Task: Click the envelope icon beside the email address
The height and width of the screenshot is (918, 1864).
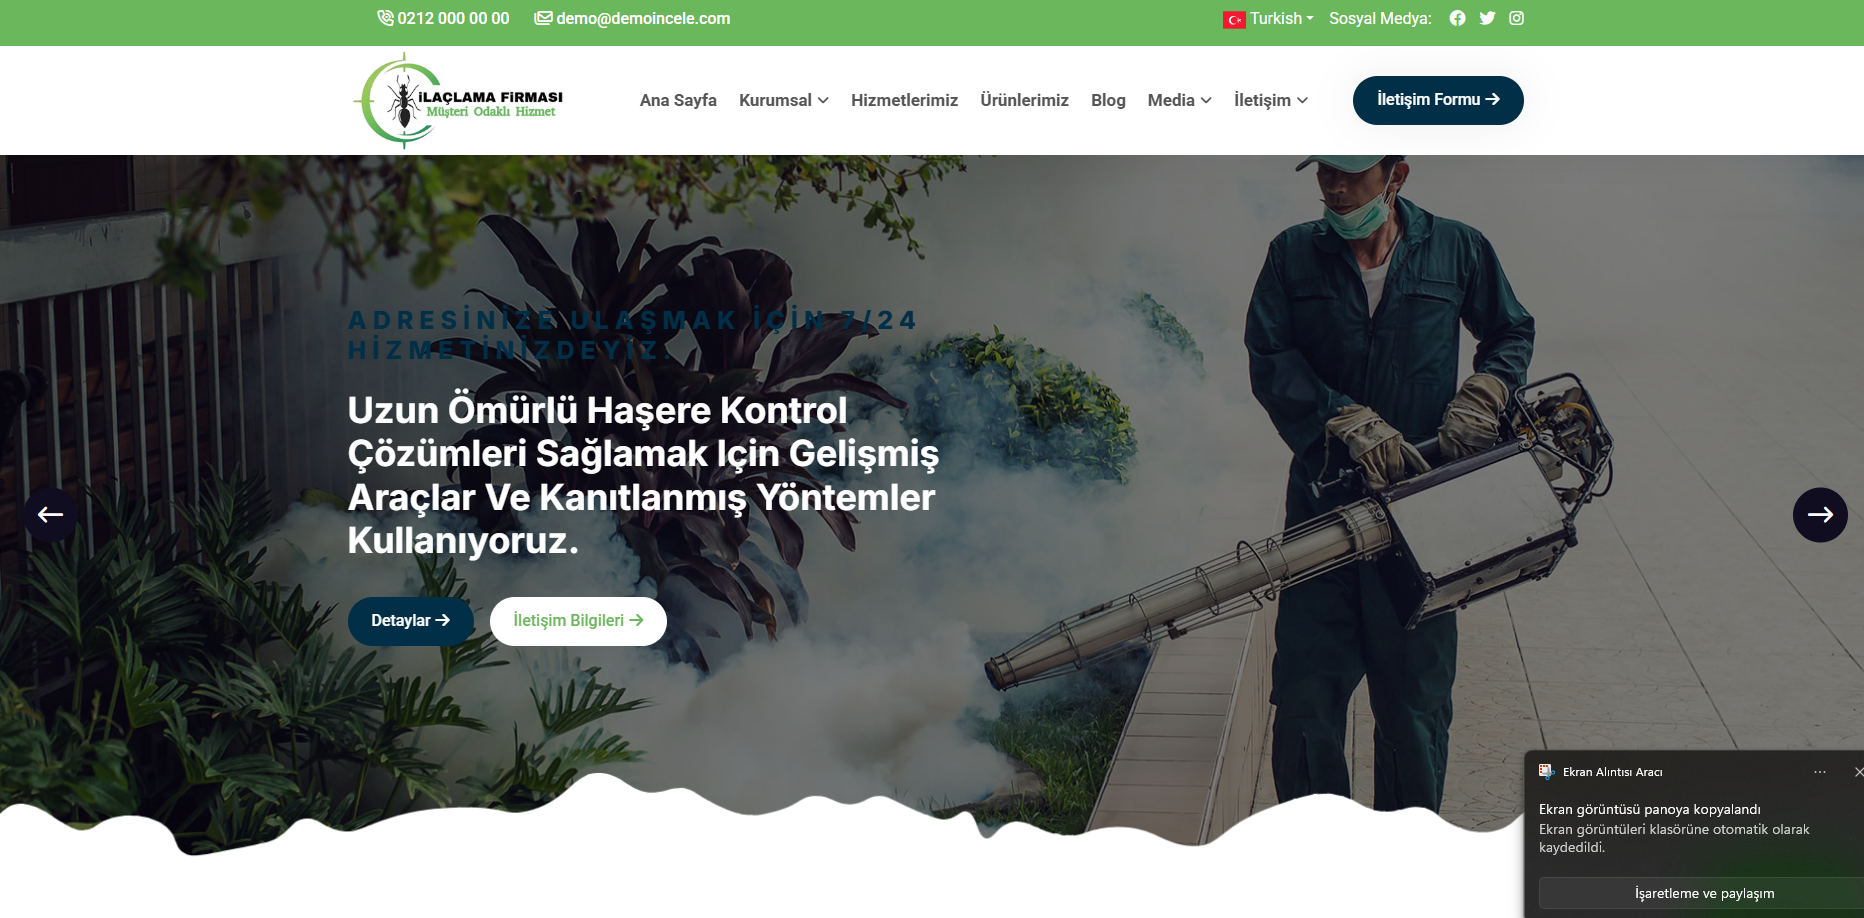Action: [x=543, y=17]
